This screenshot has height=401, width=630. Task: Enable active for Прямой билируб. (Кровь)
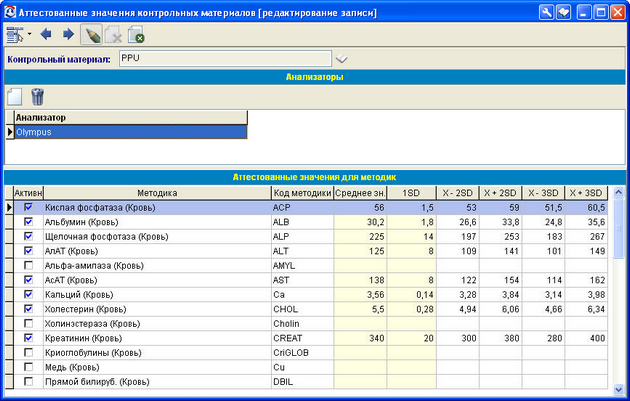point(28,381)
